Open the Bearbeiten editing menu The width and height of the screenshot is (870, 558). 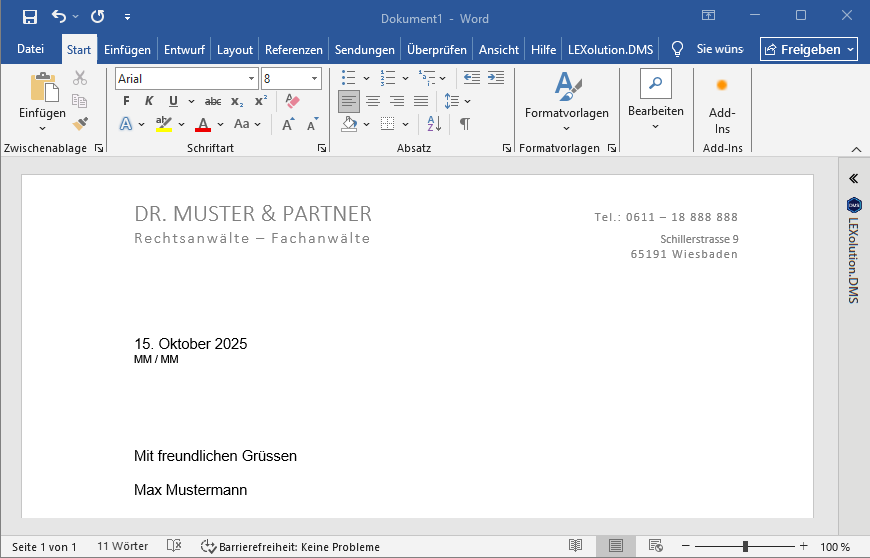655,101
